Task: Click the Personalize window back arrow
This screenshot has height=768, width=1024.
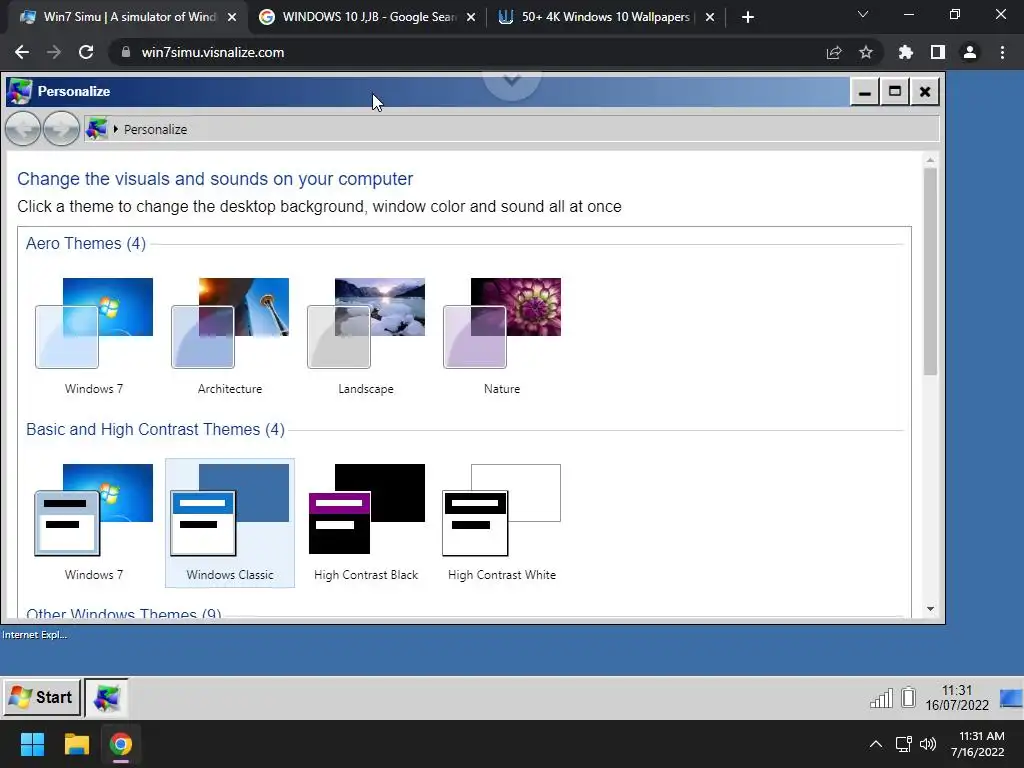Action: pyautogui.click(x=23, y=129)
